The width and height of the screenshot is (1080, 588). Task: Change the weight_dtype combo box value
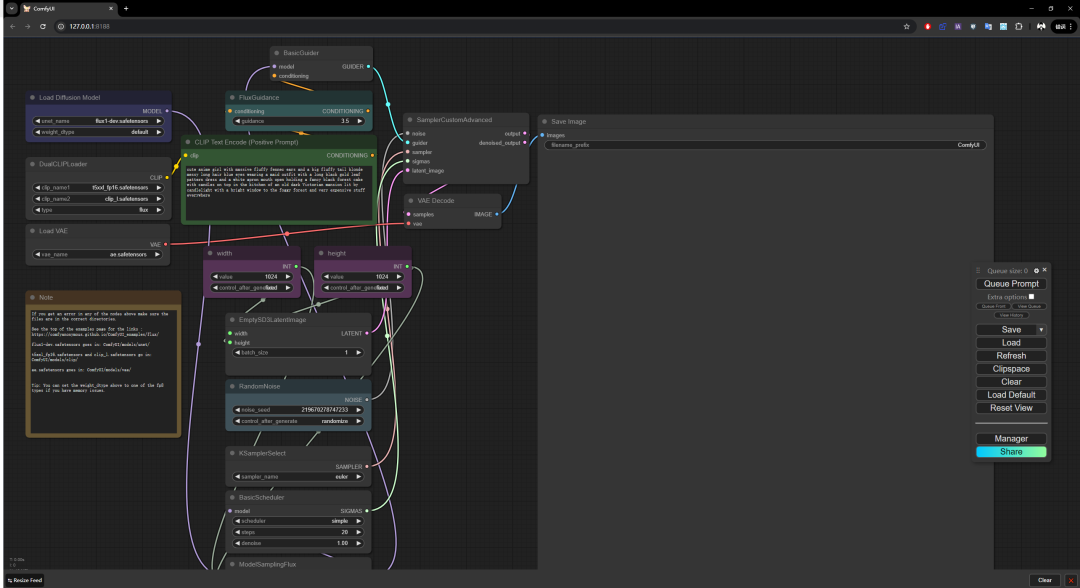pos(97,132)
